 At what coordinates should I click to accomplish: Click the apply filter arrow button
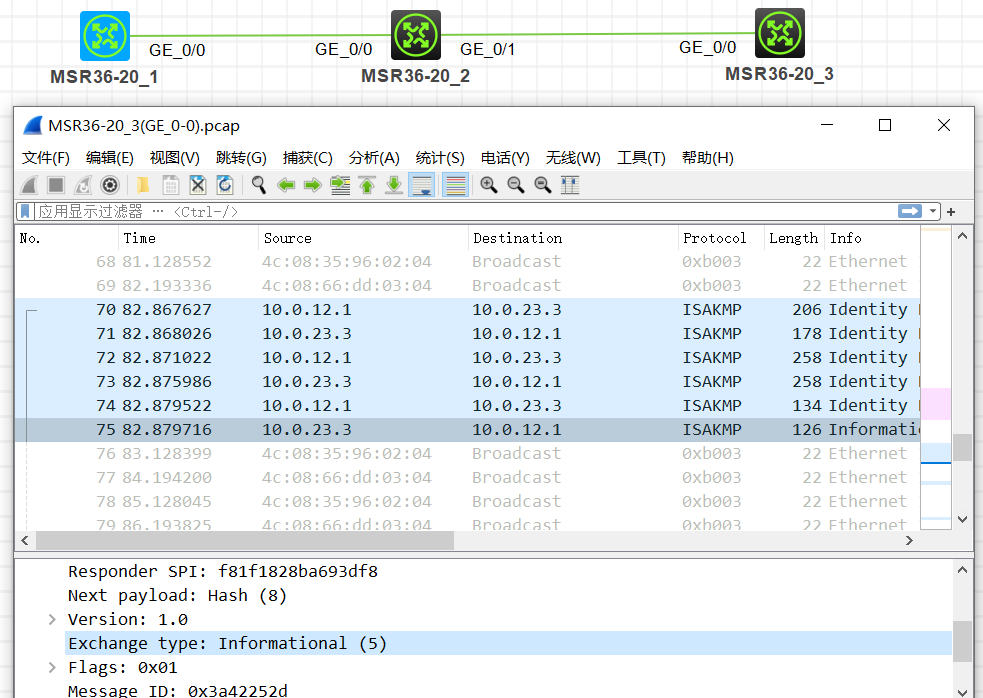point(909,212)
